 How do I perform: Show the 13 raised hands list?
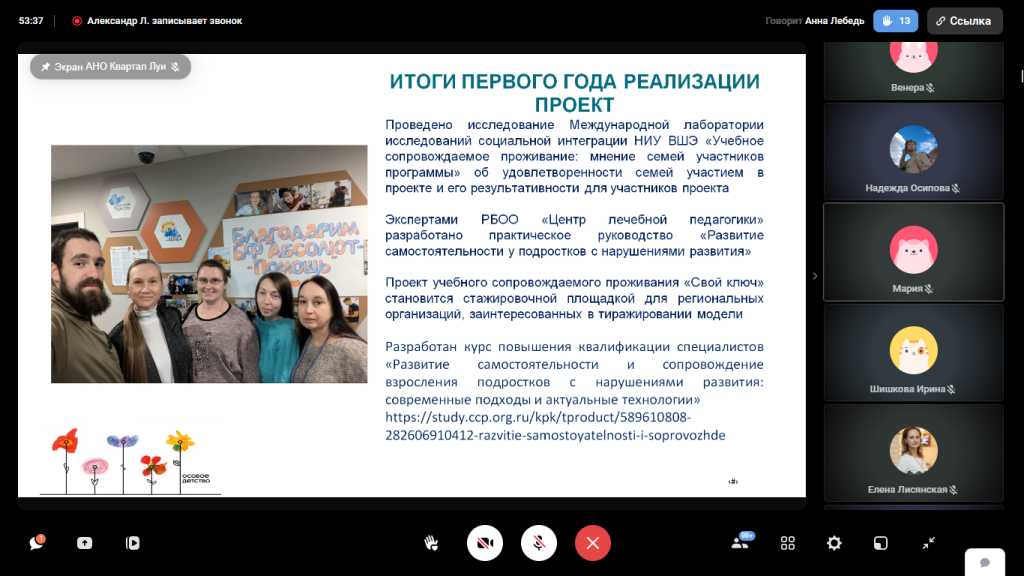click(895, 21)
